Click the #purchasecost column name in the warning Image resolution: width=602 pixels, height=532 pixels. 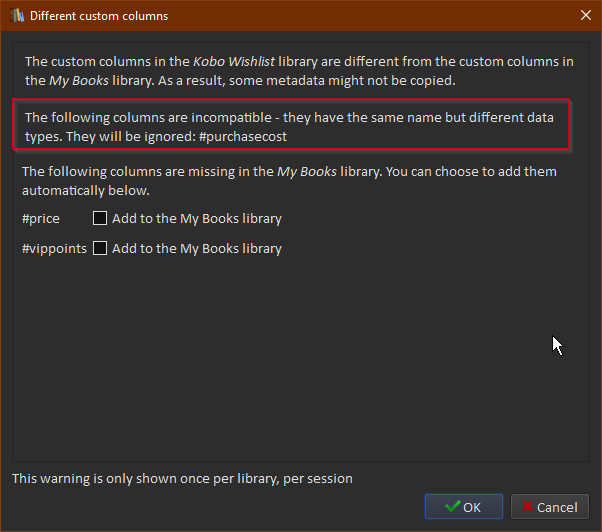[x=240, y=136]
